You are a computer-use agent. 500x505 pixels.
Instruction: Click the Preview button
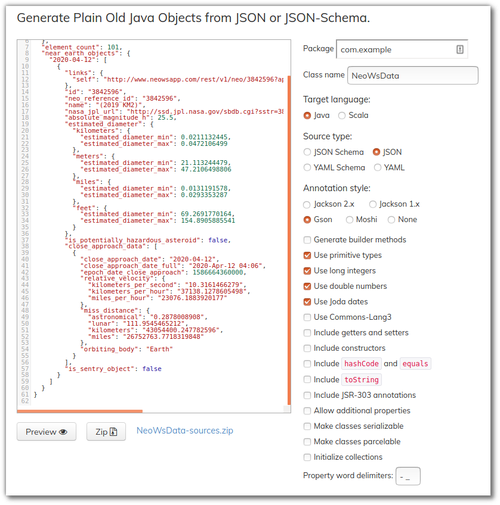coord(46,432)
